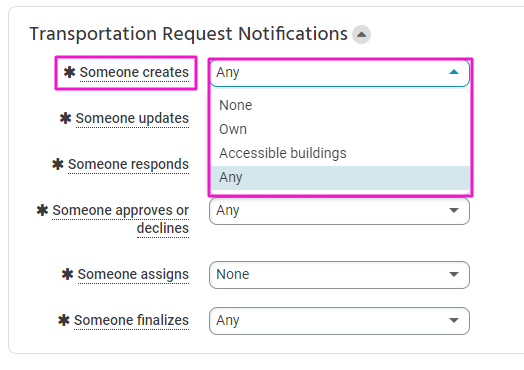
Task: Click the Someone responds label
Action: 128,164
